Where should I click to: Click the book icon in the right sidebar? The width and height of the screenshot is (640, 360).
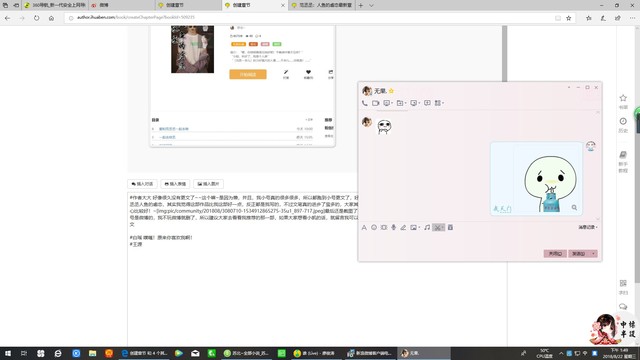623,155
